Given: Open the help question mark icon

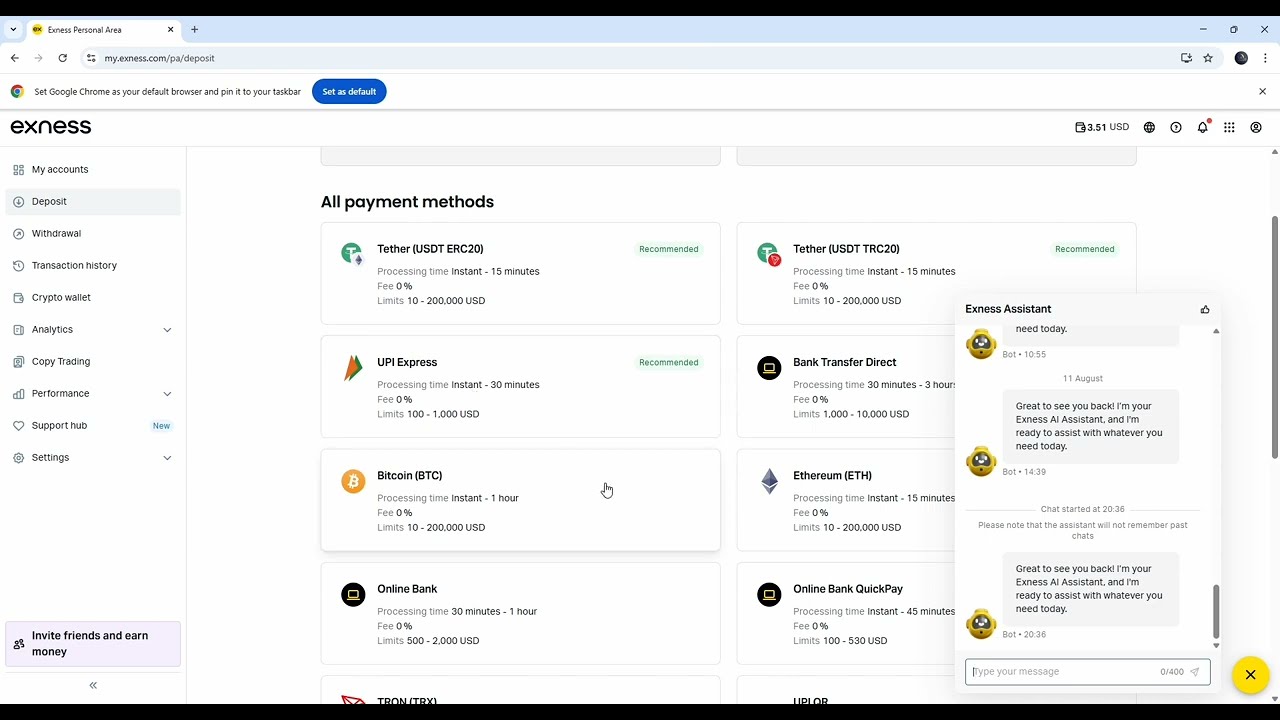Looking at the screenshot, I should click(1176, 128).
